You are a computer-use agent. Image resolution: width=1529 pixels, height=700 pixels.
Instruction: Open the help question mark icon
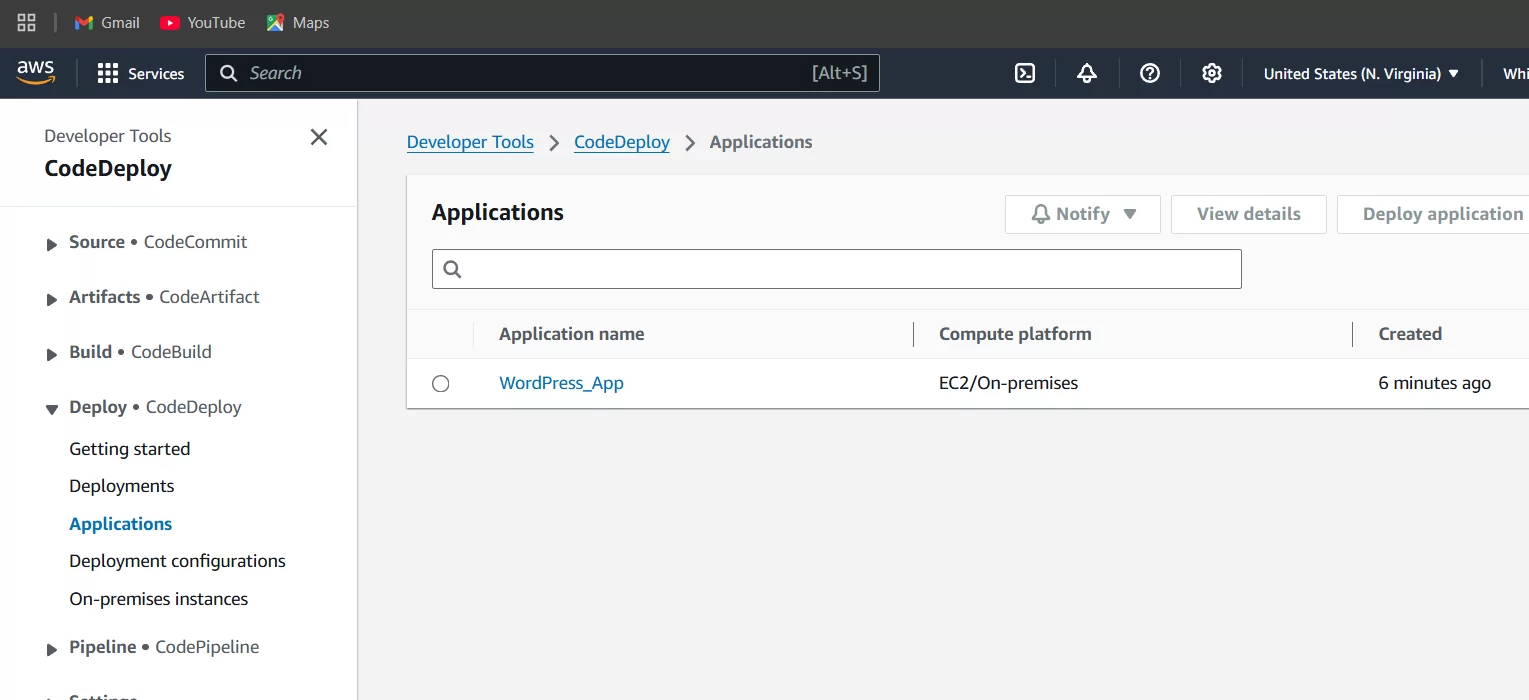click(x=1150, y=73)
